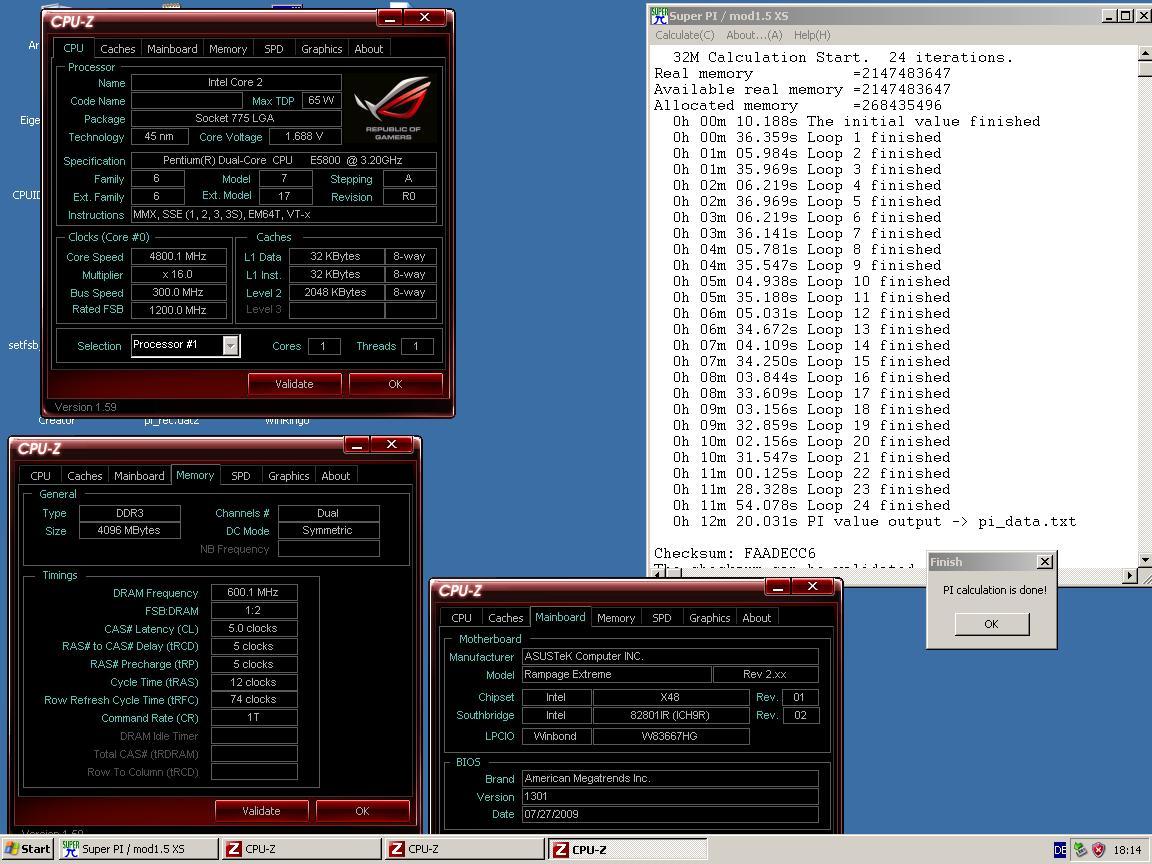This screenshot has width=1152, height=864.
Task: Open Caches tab in the Memory CPU-Z window
Action: click(x=84, y=475)
